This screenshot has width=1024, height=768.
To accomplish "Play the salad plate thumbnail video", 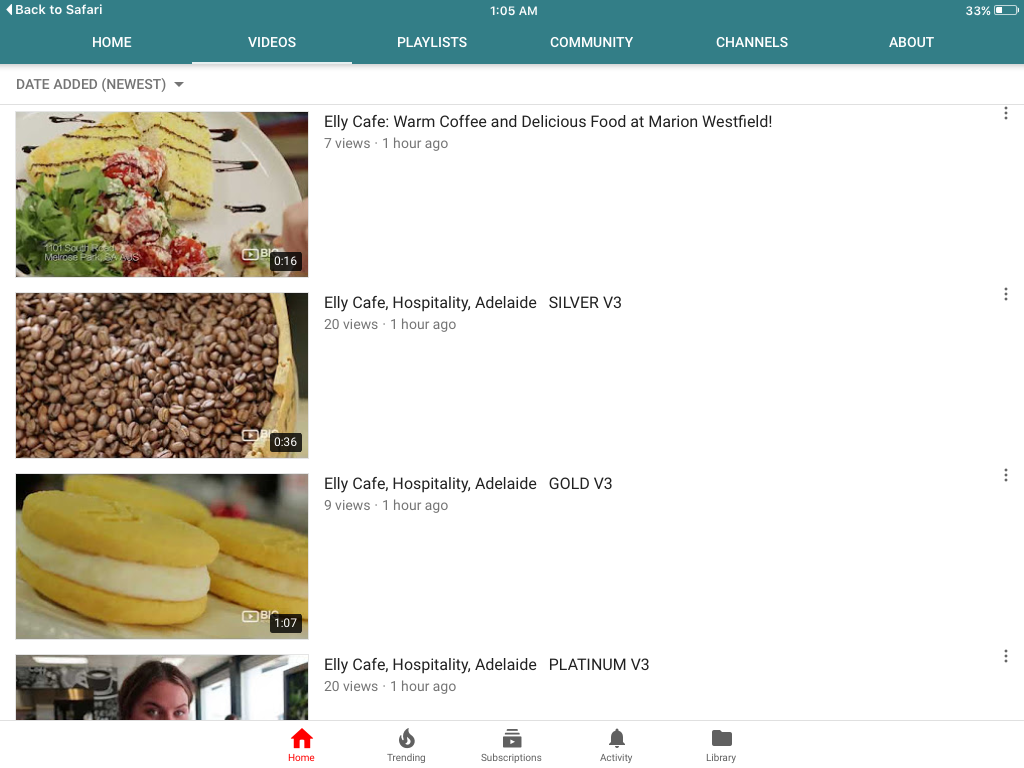I will click(x=162, y=194).
